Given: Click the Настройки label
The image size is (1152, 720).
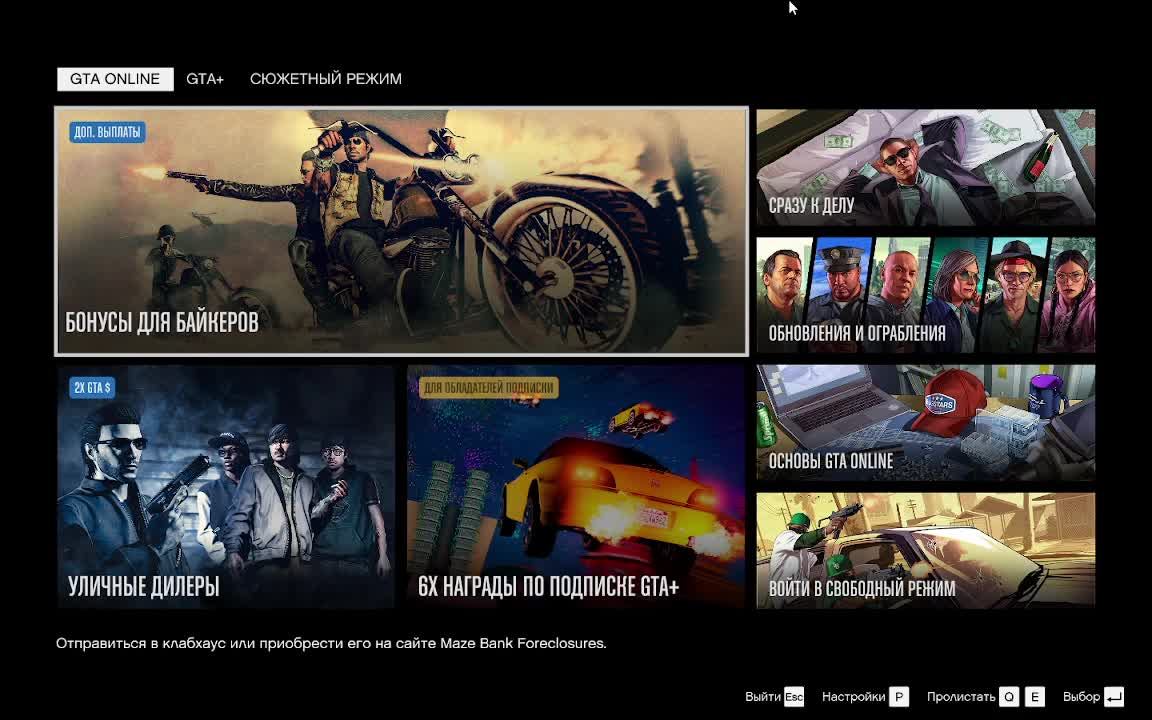Looking at the screenshot, I should tap(853, 696).
